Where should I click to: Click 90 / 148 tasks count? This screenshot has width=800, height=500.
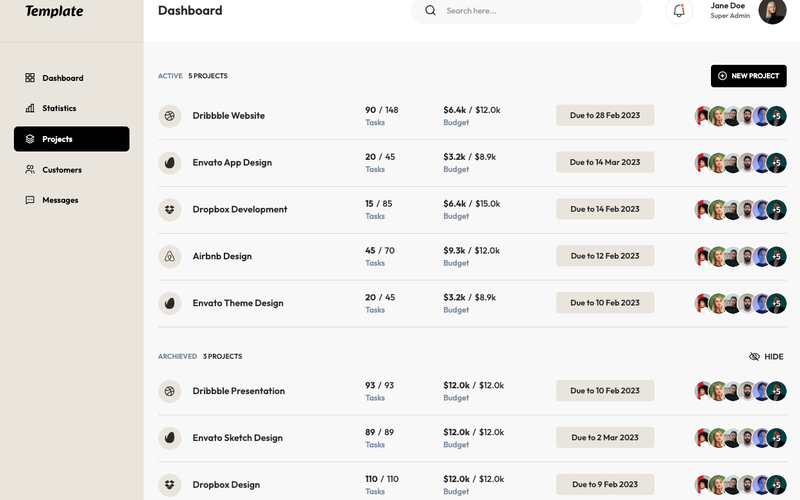[382, 110]
